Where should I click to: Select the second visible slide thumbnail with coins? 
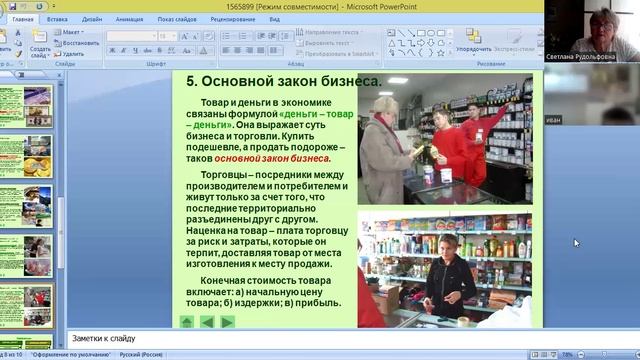point(26,156)
